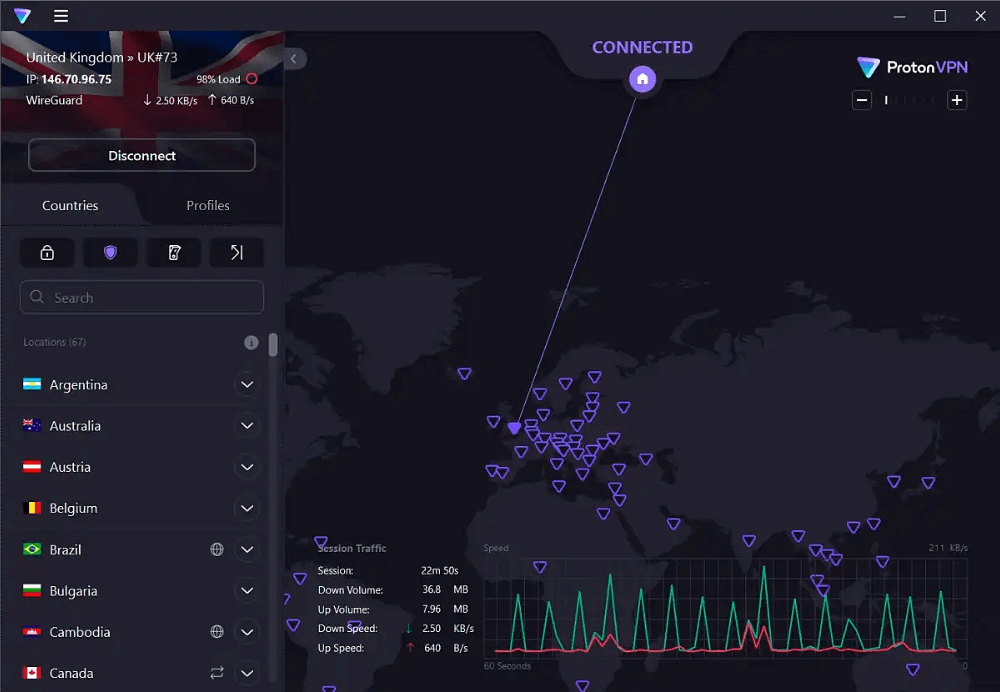Maximize the Proton VPN window
Screen dimensions: 1000x692
click(940, 16)
